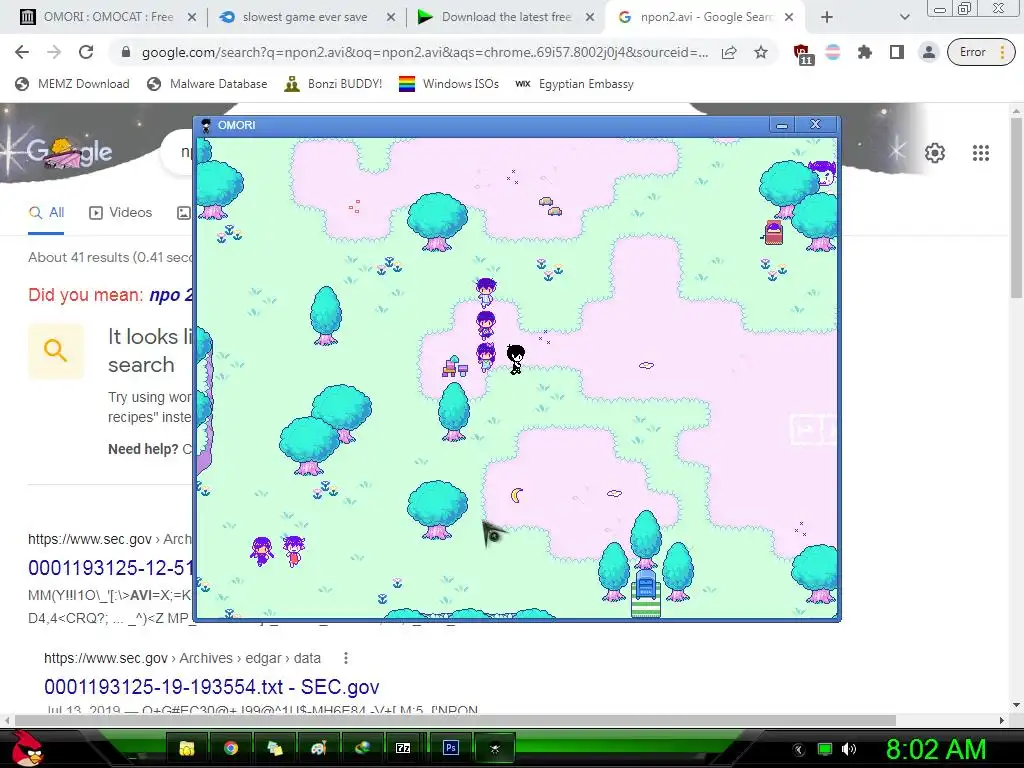
Task: Click the blue mailbox between trees
Action: tap(646, 583)
